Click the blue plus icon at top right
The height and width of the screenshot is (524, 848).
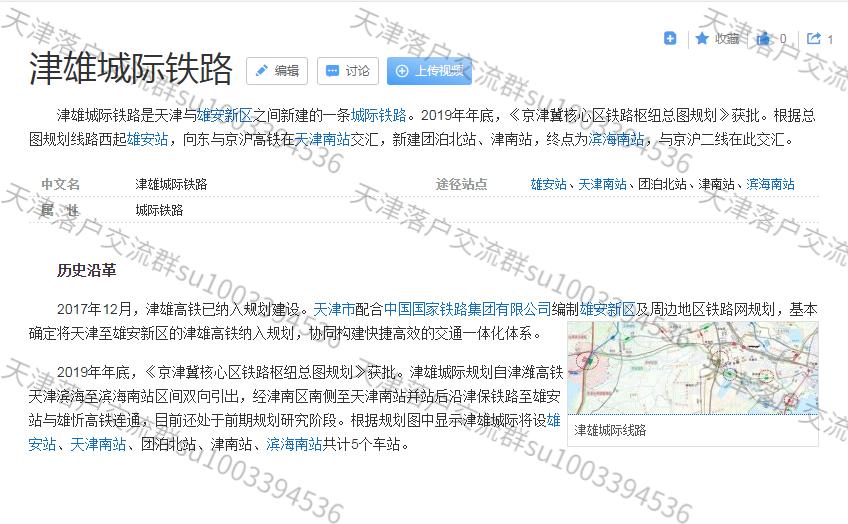[670, 38]
